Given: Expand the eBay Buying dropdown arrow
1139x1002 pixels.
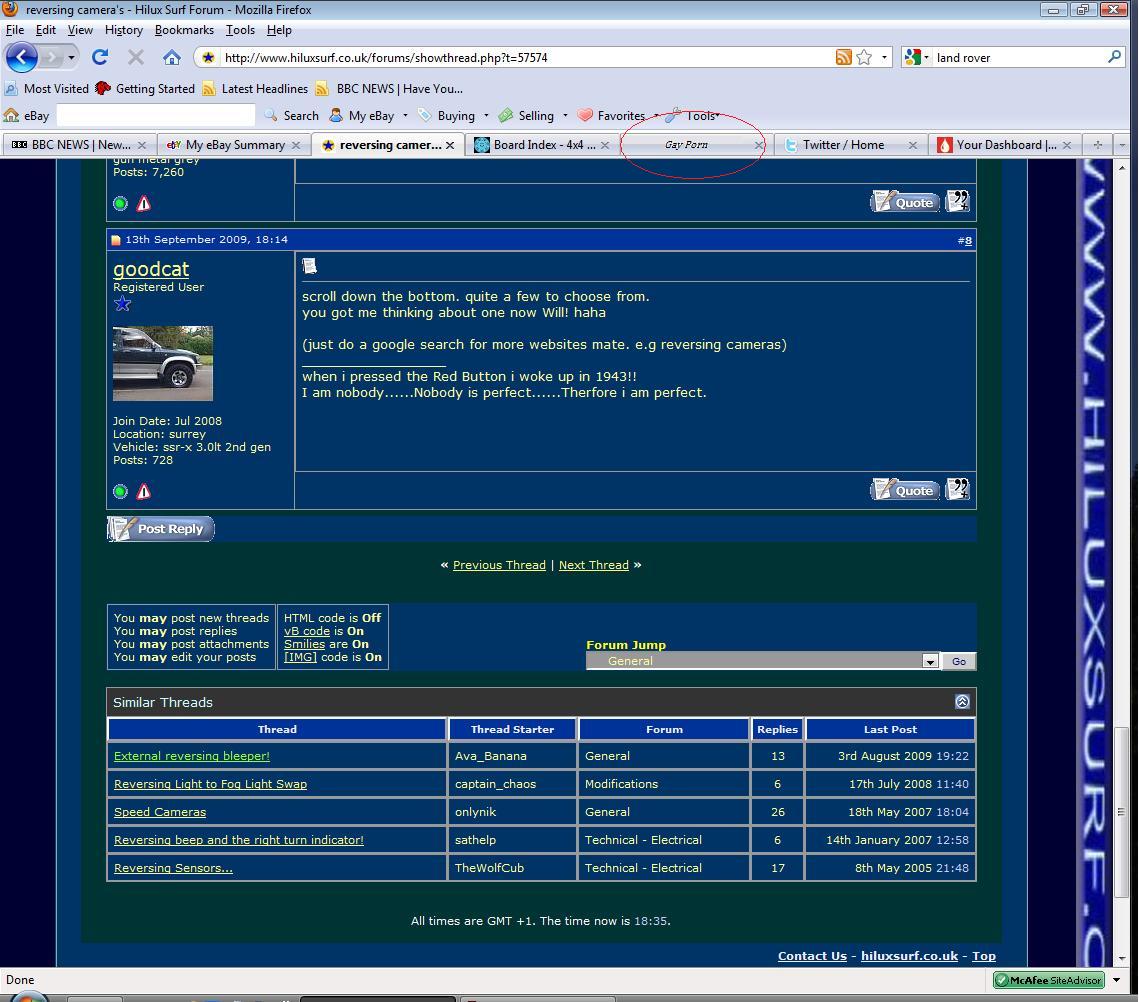Looking at the screenshot, I should [486, 115].
